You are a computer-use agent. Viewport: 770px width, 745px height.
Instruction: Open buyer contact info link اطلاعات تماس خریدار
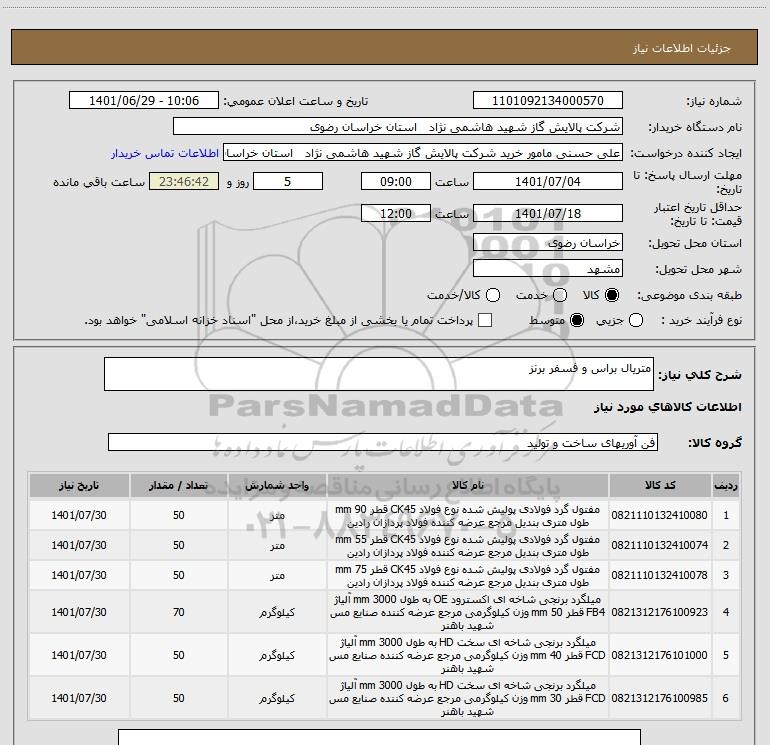165,153
